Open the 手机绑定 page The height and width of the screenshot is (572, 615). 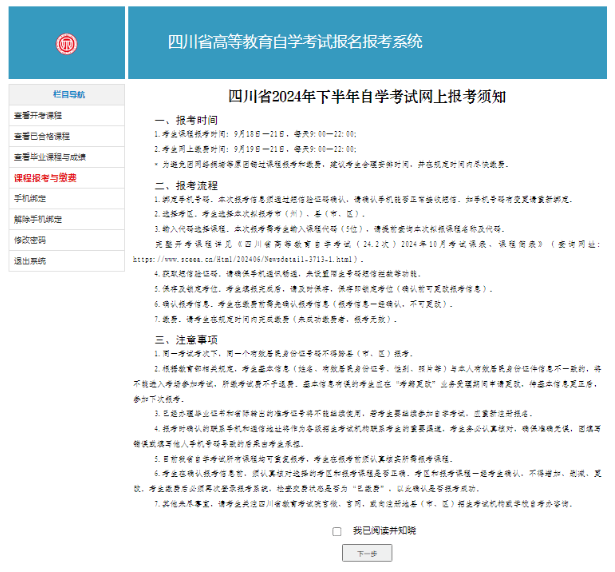pyautogui.click(x=30, y=198)
